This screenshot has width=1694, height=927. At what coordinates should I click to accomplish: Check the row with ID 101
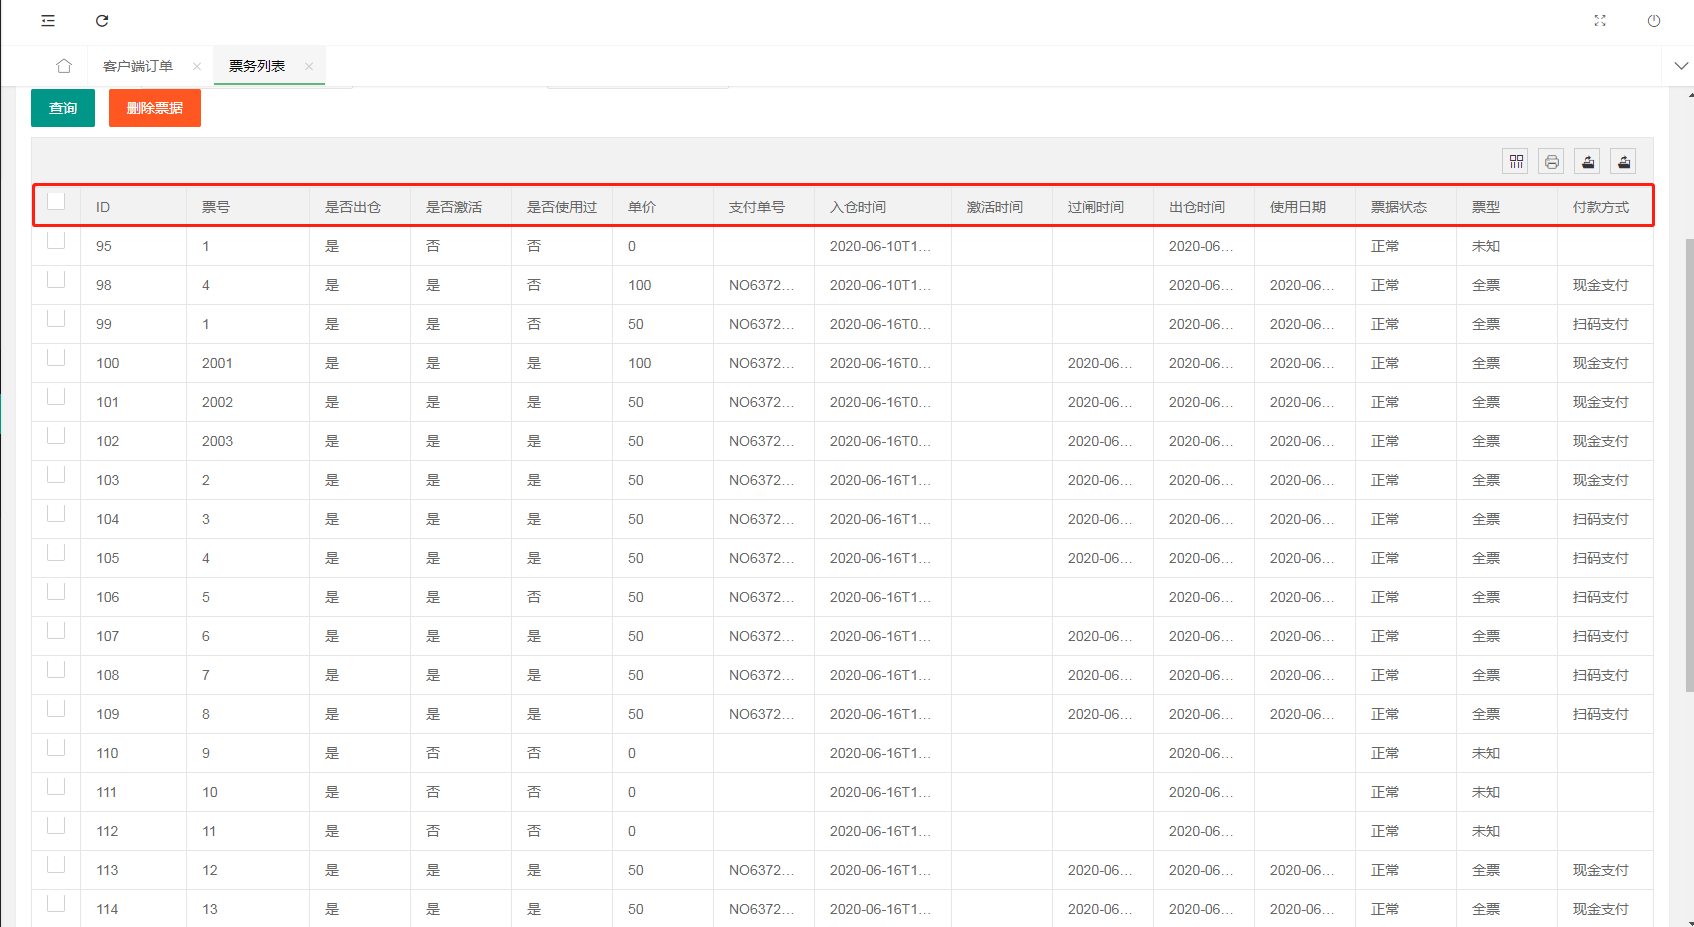pos(56,396)
